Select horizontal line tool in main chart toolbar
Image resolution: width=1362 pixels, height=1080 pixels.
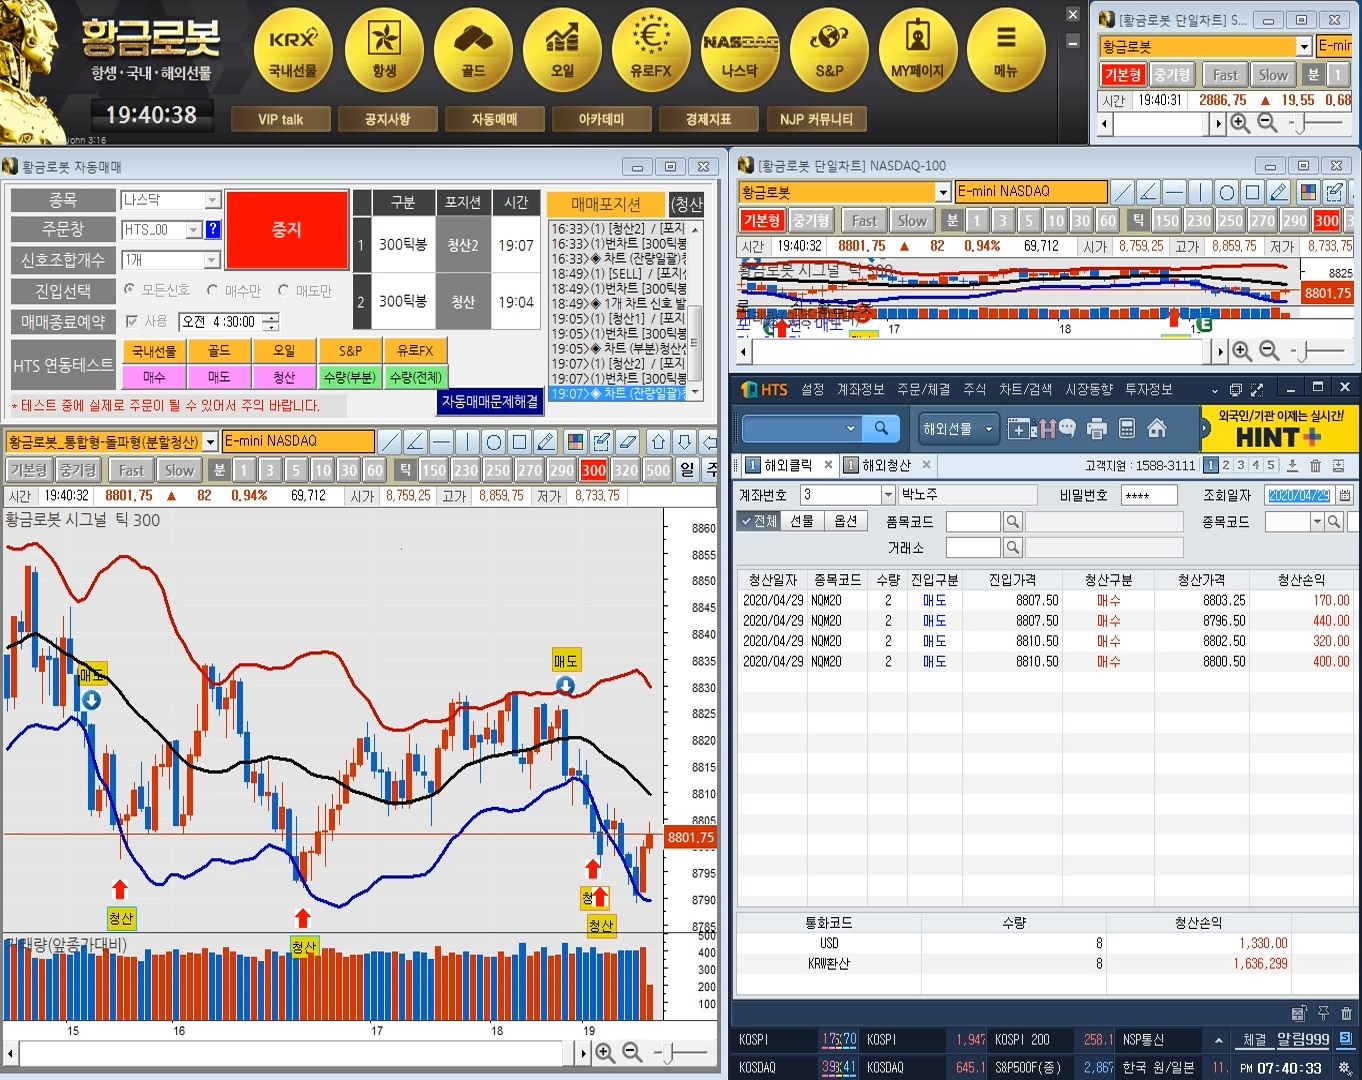(x=442, y=441)
